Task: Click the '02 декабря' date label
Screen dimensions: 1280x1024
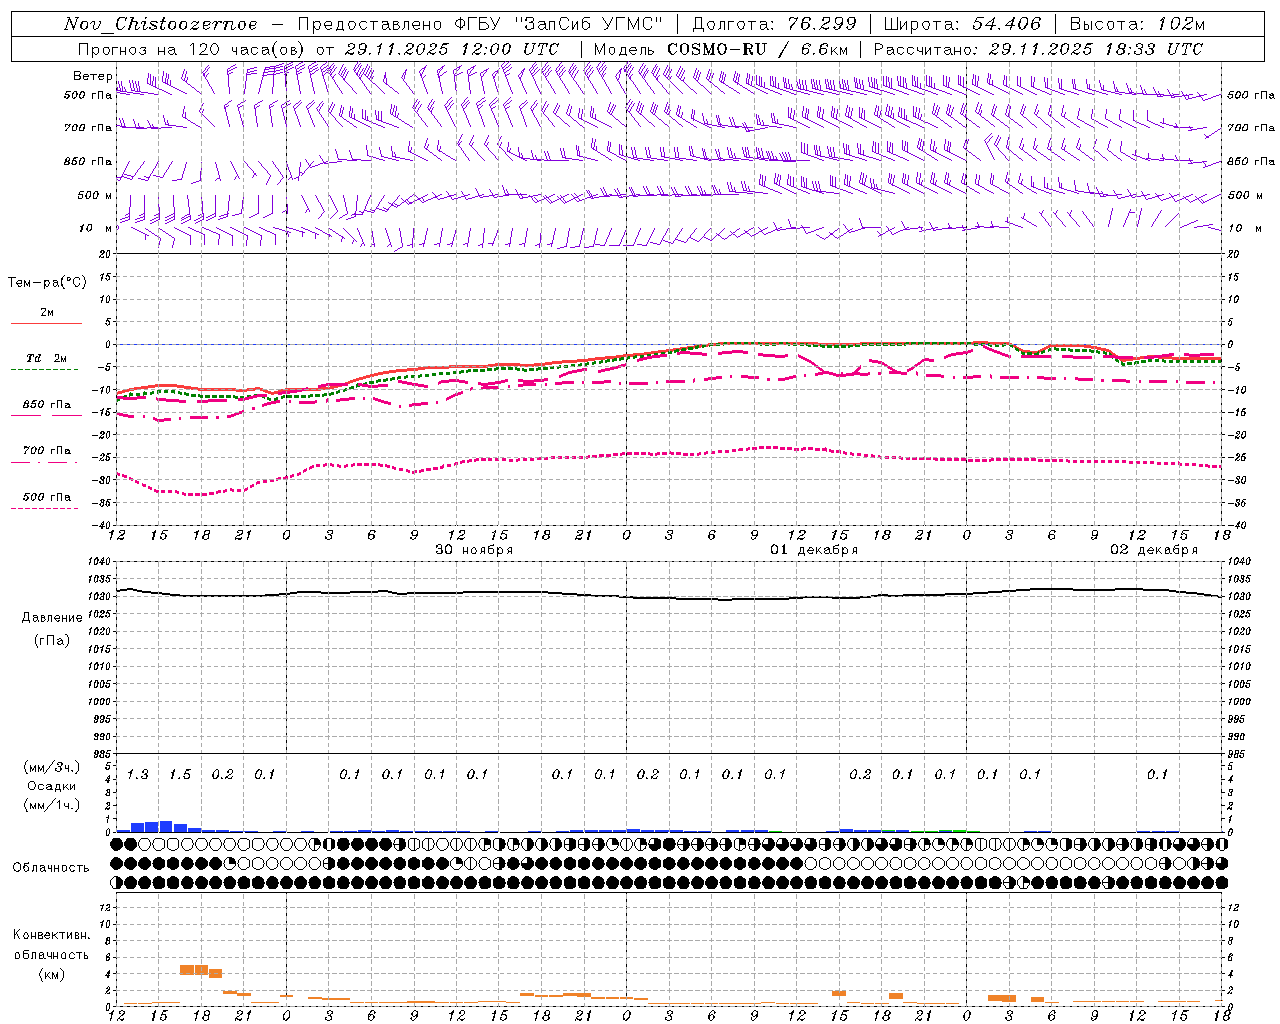Action: point(1154,550)
